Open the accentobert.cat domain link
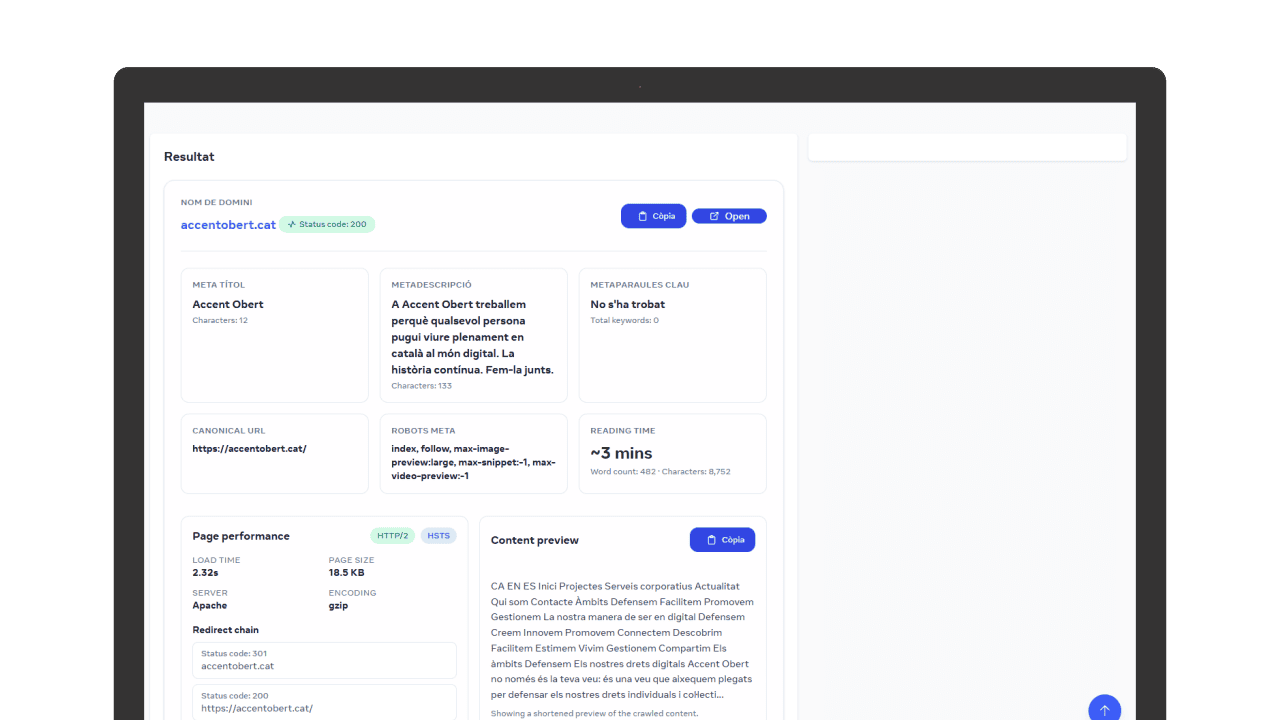 tap(228, 225)
